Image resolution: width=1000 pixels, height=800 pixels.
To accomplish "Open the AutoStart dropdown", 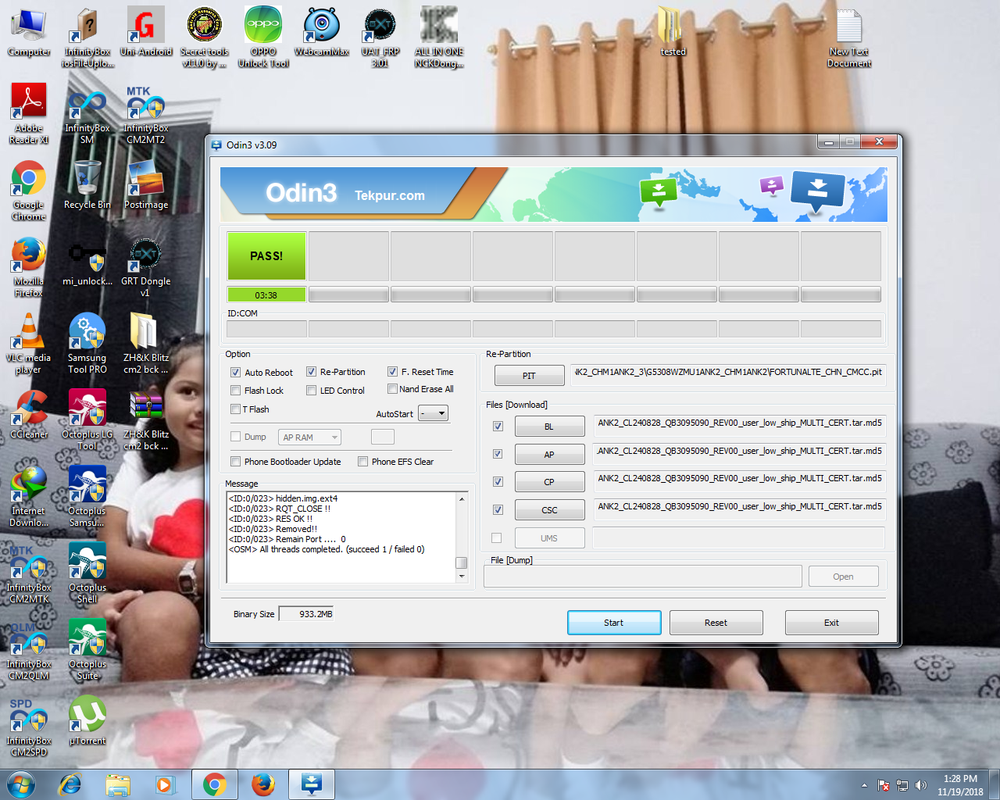I will 433,413.
